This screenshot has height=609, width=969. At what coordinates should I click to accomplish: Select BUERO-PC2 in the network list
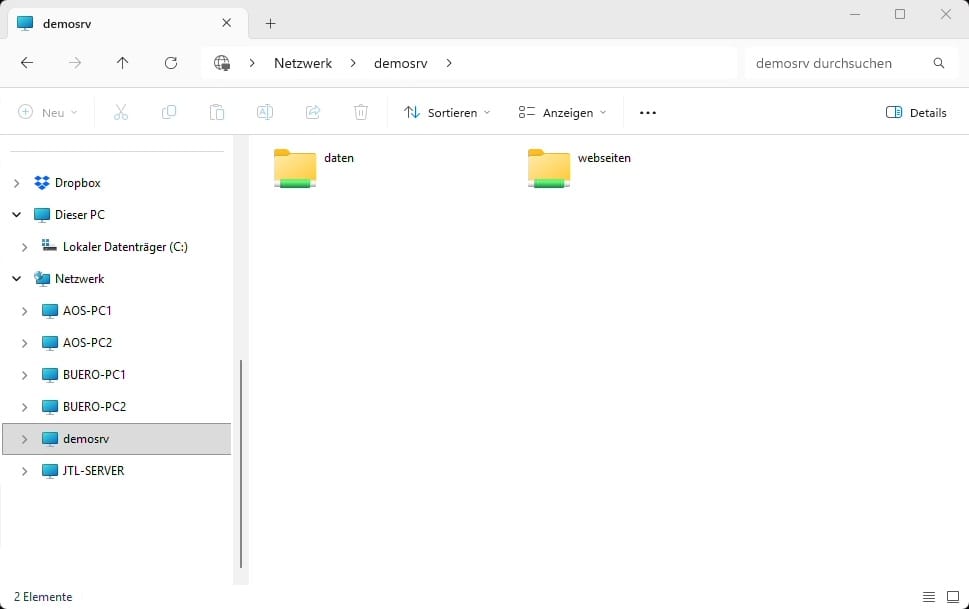[x=94, y=407]
